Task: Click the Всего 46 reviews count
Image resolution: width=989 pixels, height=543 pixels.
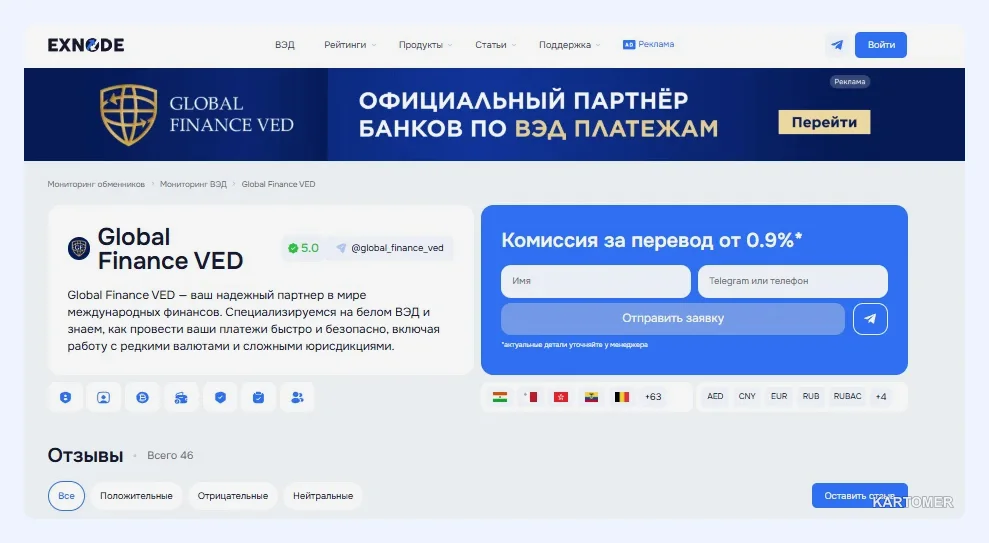Action: tap(170, 455)
